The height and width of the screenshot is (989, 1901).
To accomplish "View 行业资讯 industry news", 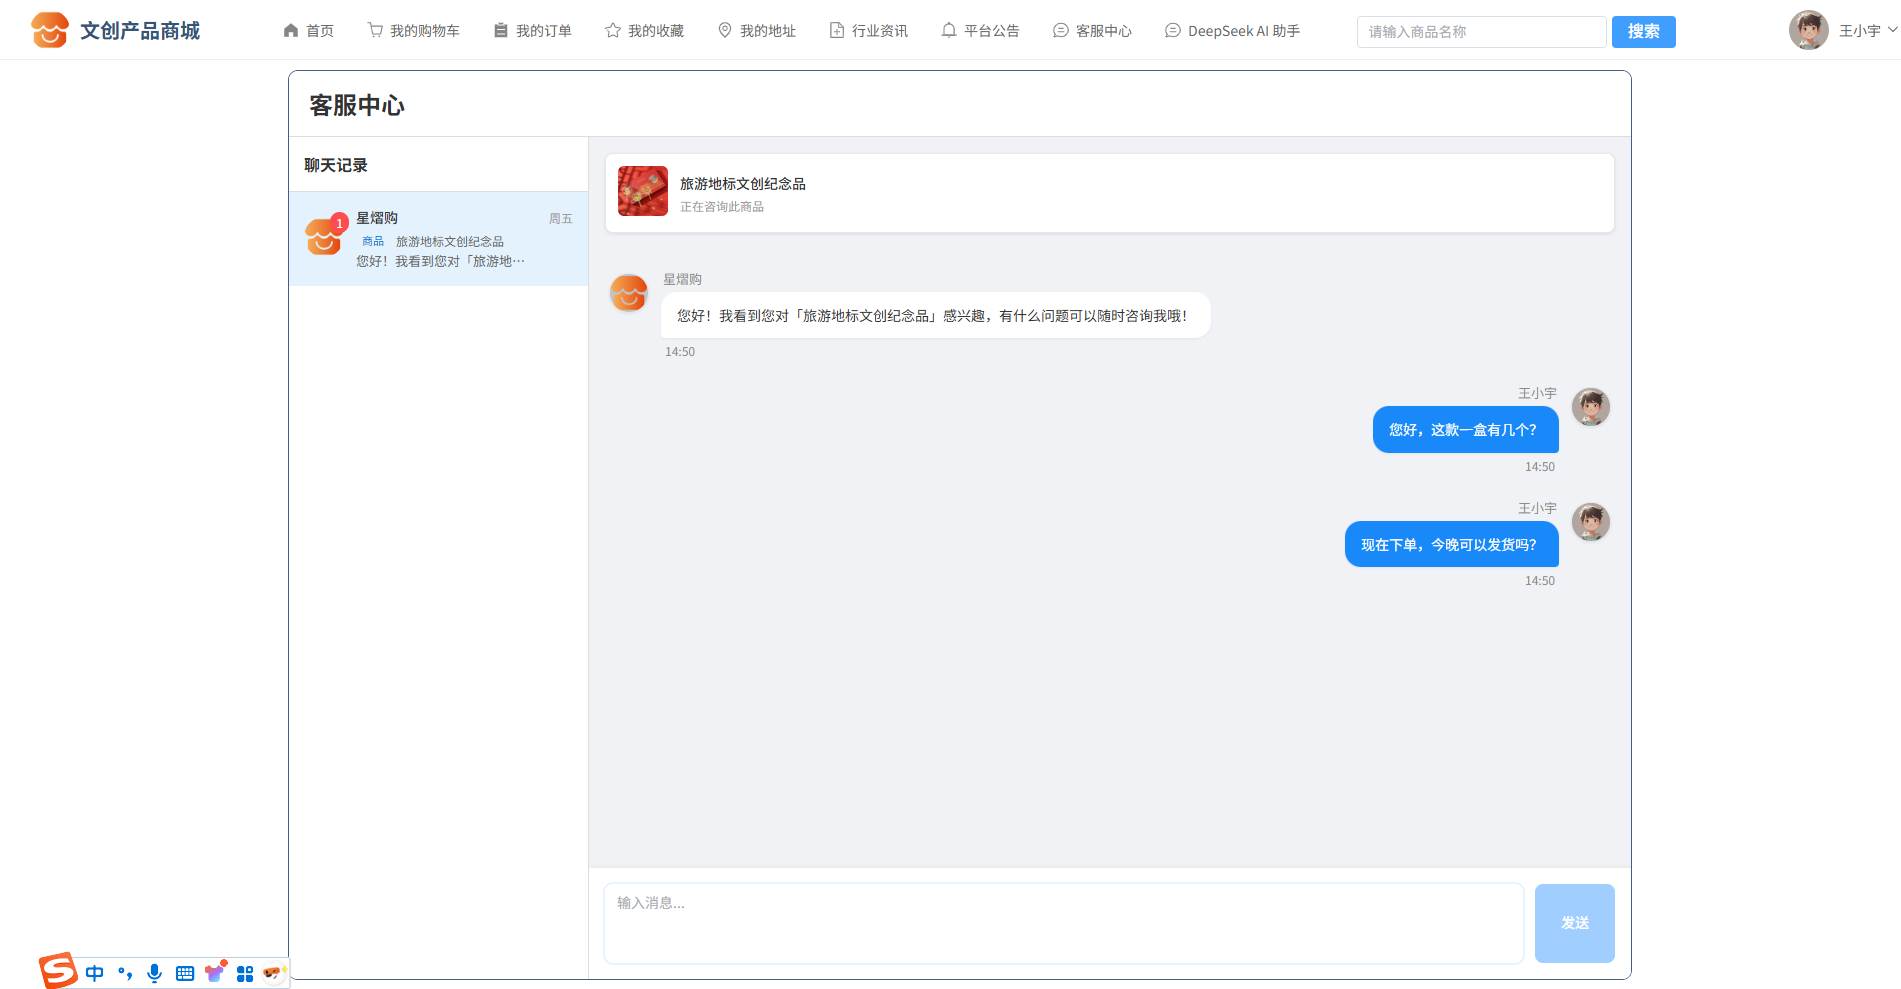I will click(x=868, y=31).
